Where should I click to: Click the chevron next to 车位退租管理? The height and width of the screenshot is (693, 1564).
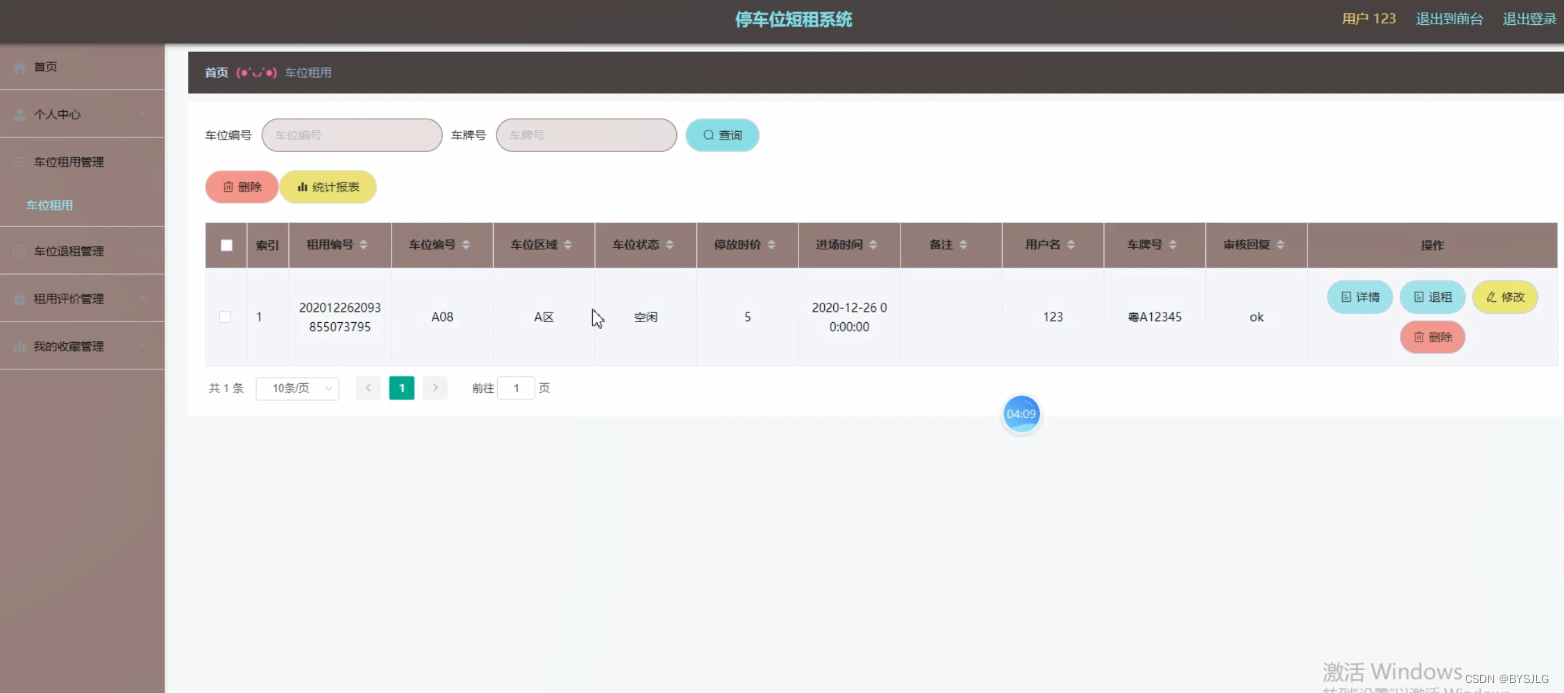(144, 251)
